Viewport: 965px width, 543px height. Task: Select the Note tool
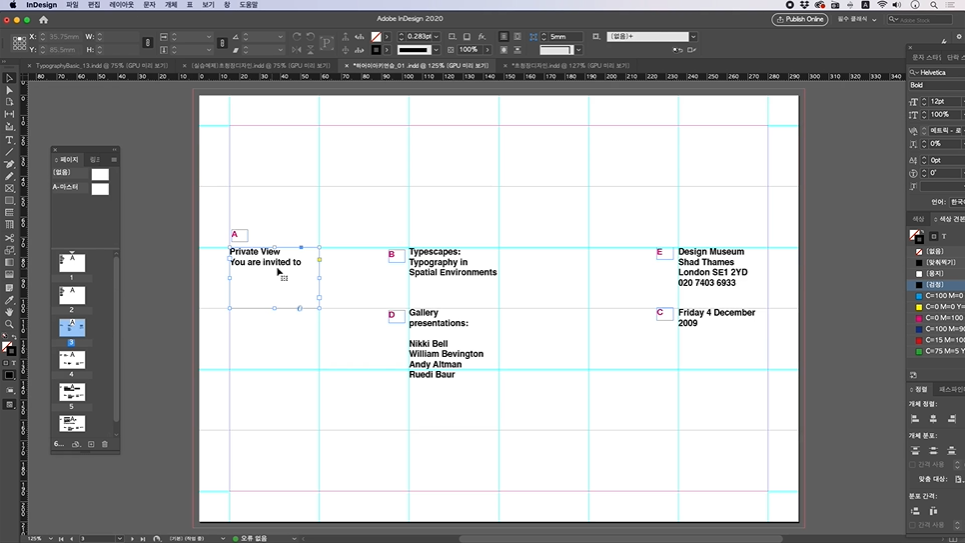[x=9, y=288]
